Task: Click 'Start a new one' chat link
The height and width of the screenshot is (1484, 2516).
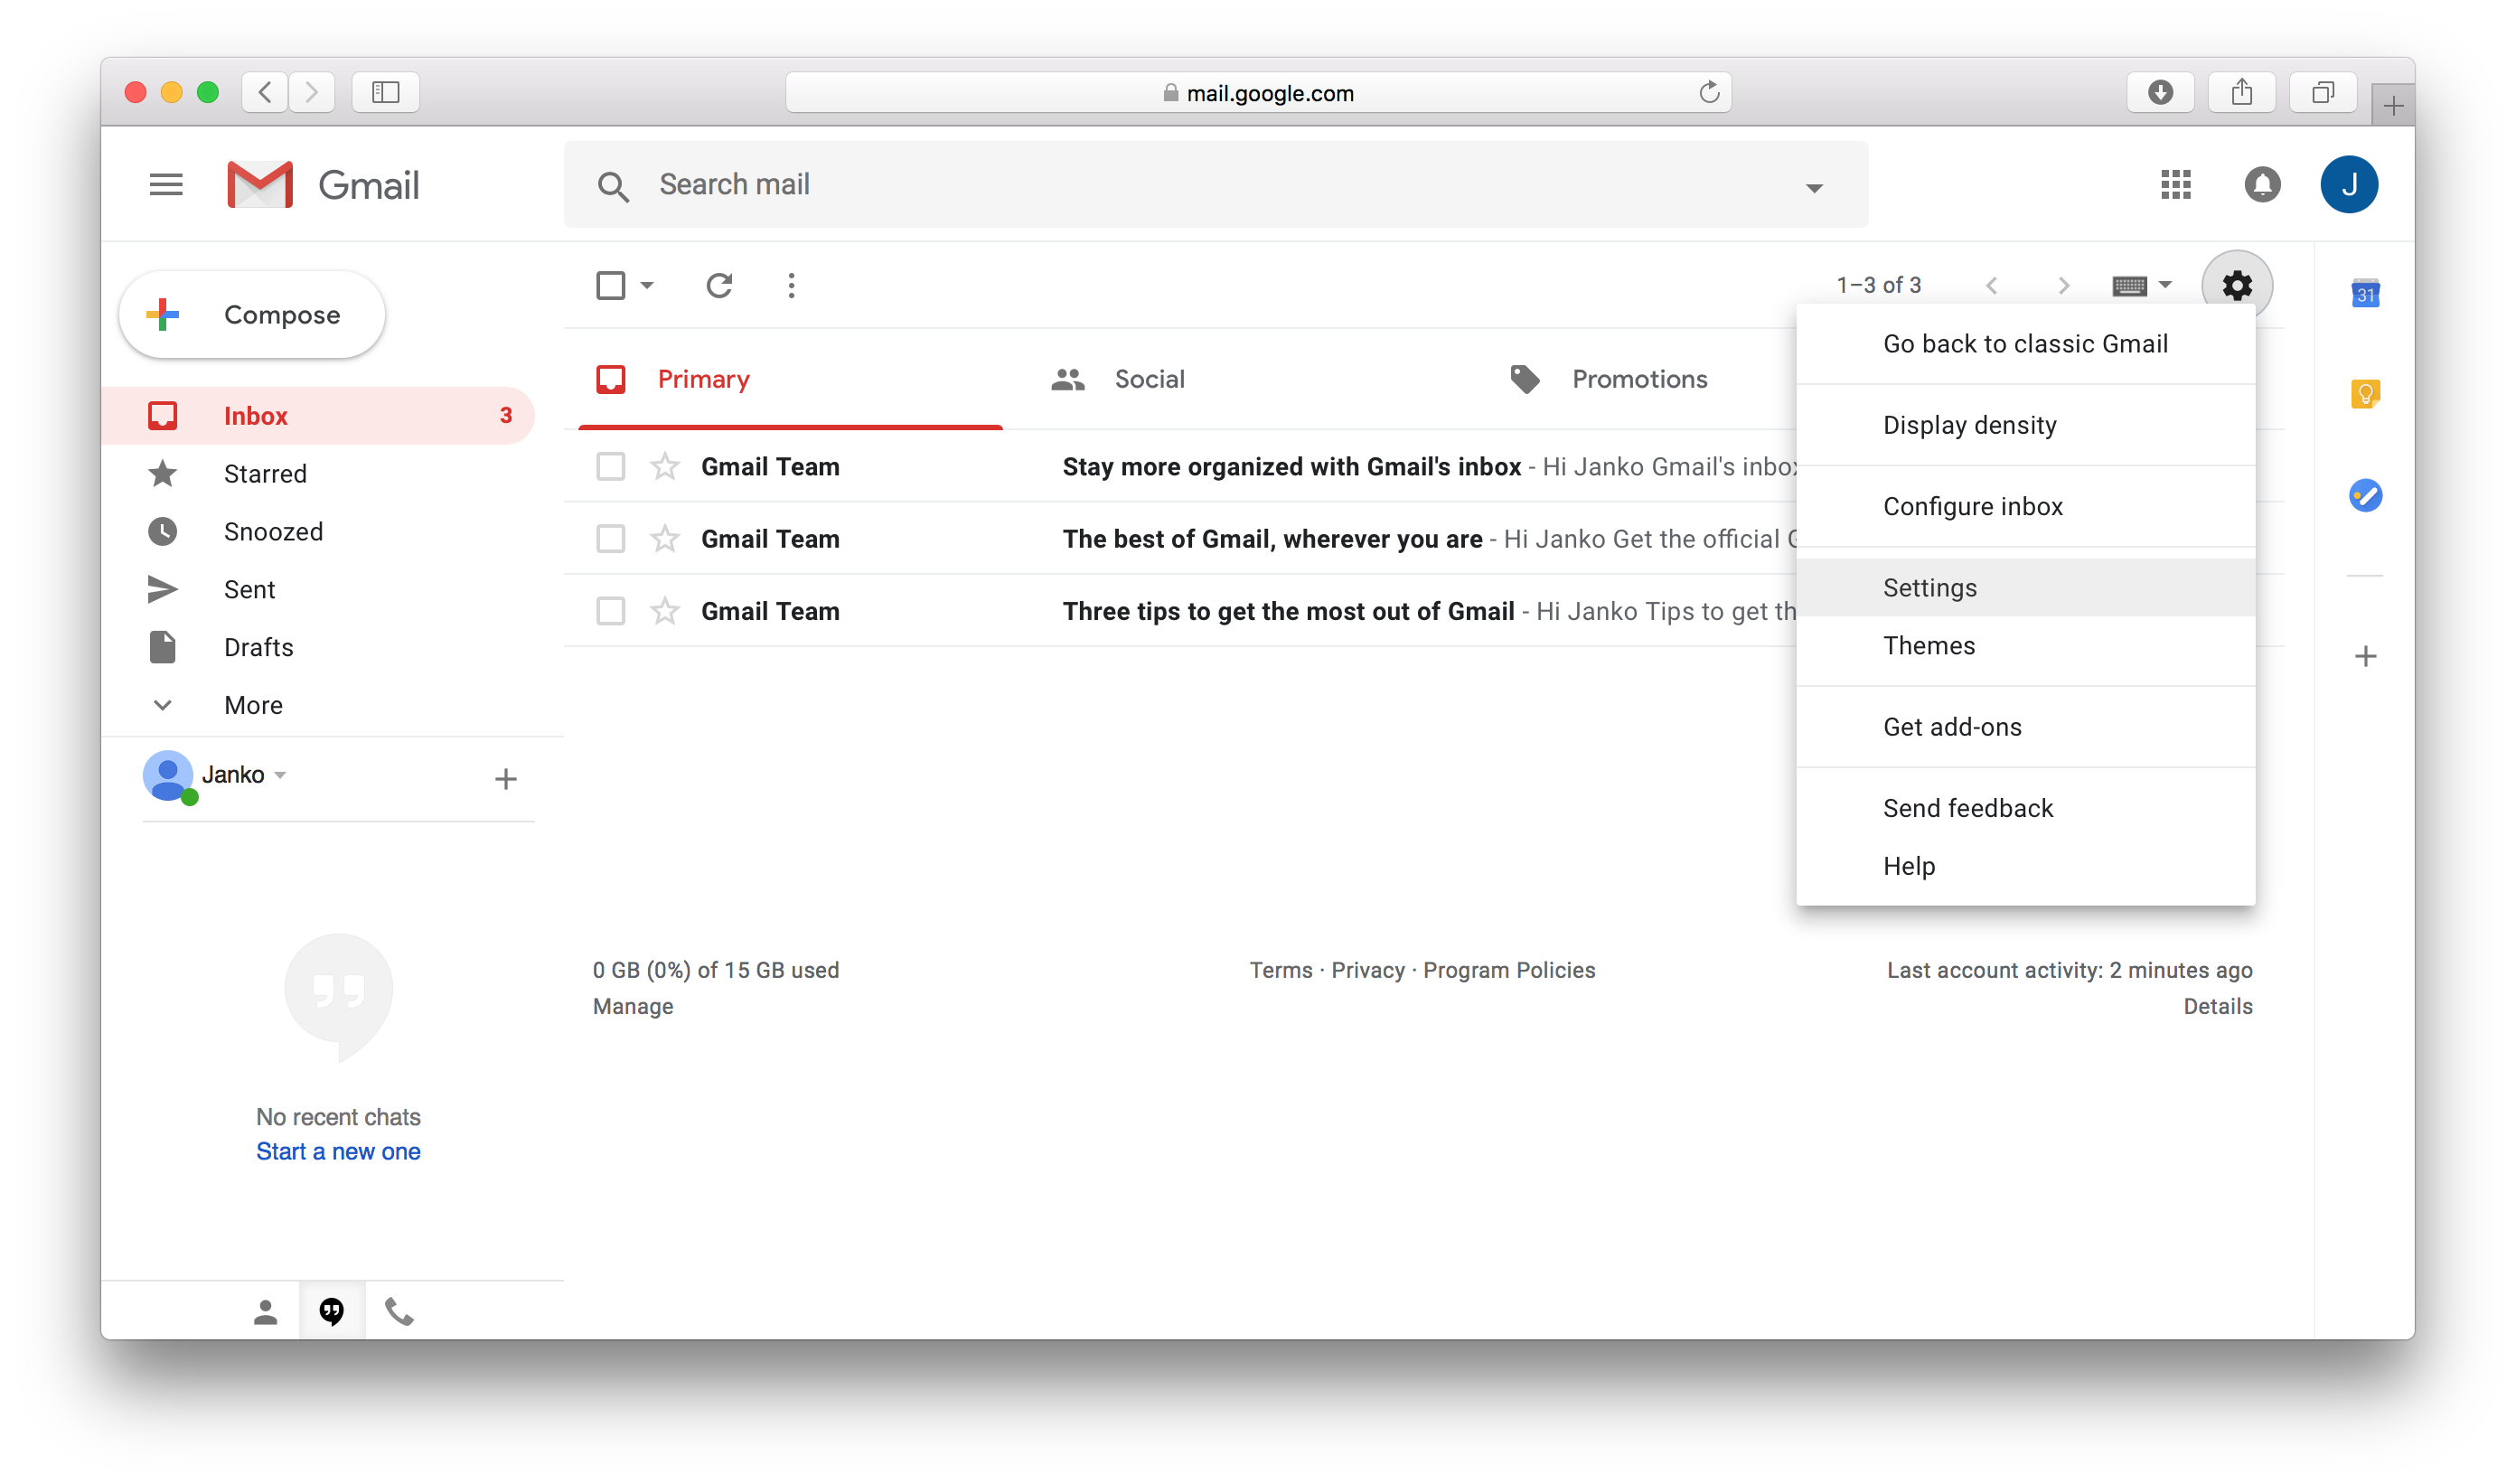Action: pyautogui.click(x=338, y=1152)
